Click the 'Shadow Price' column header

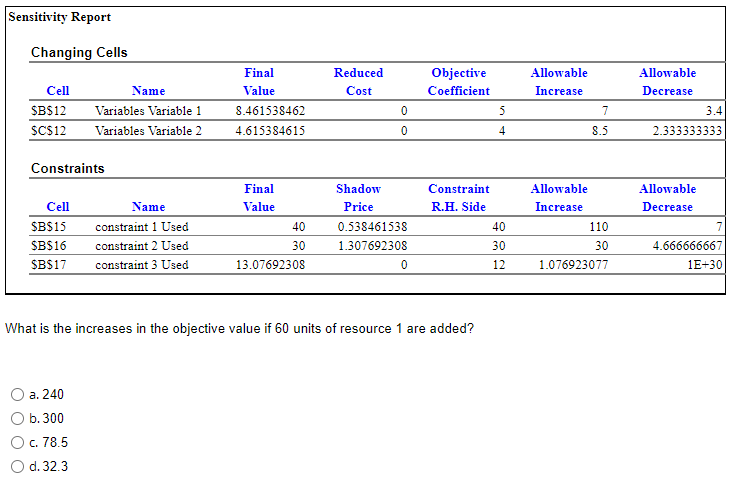click(x=359, y=198)
